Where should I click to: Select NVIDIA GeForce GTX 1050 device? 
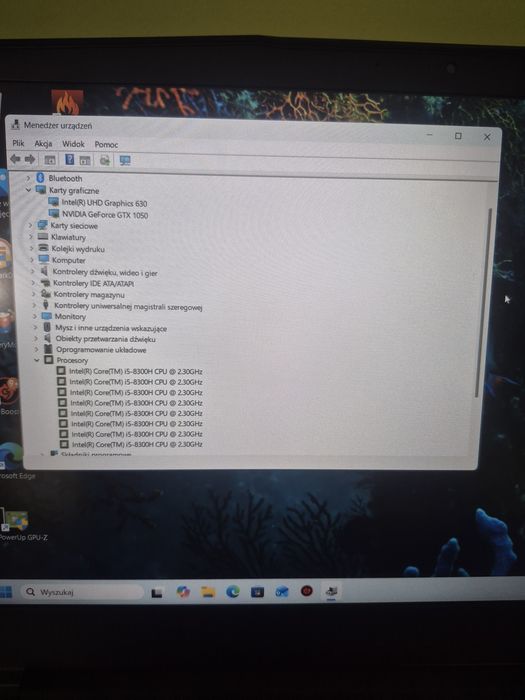[x=105, y=215]
